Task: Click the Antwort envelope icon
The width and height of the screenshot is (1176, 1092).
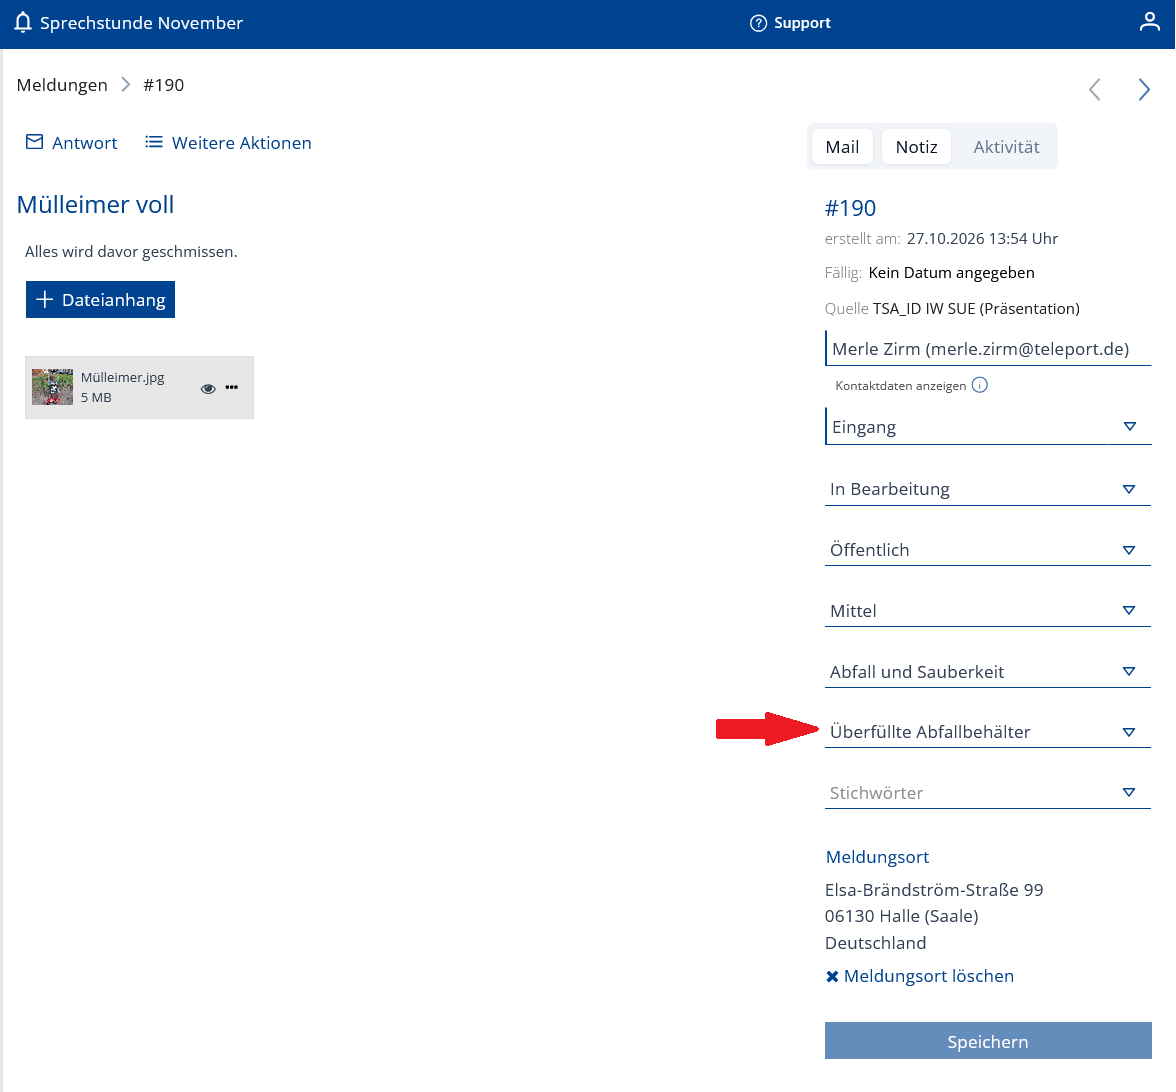Action: (34, 142)
